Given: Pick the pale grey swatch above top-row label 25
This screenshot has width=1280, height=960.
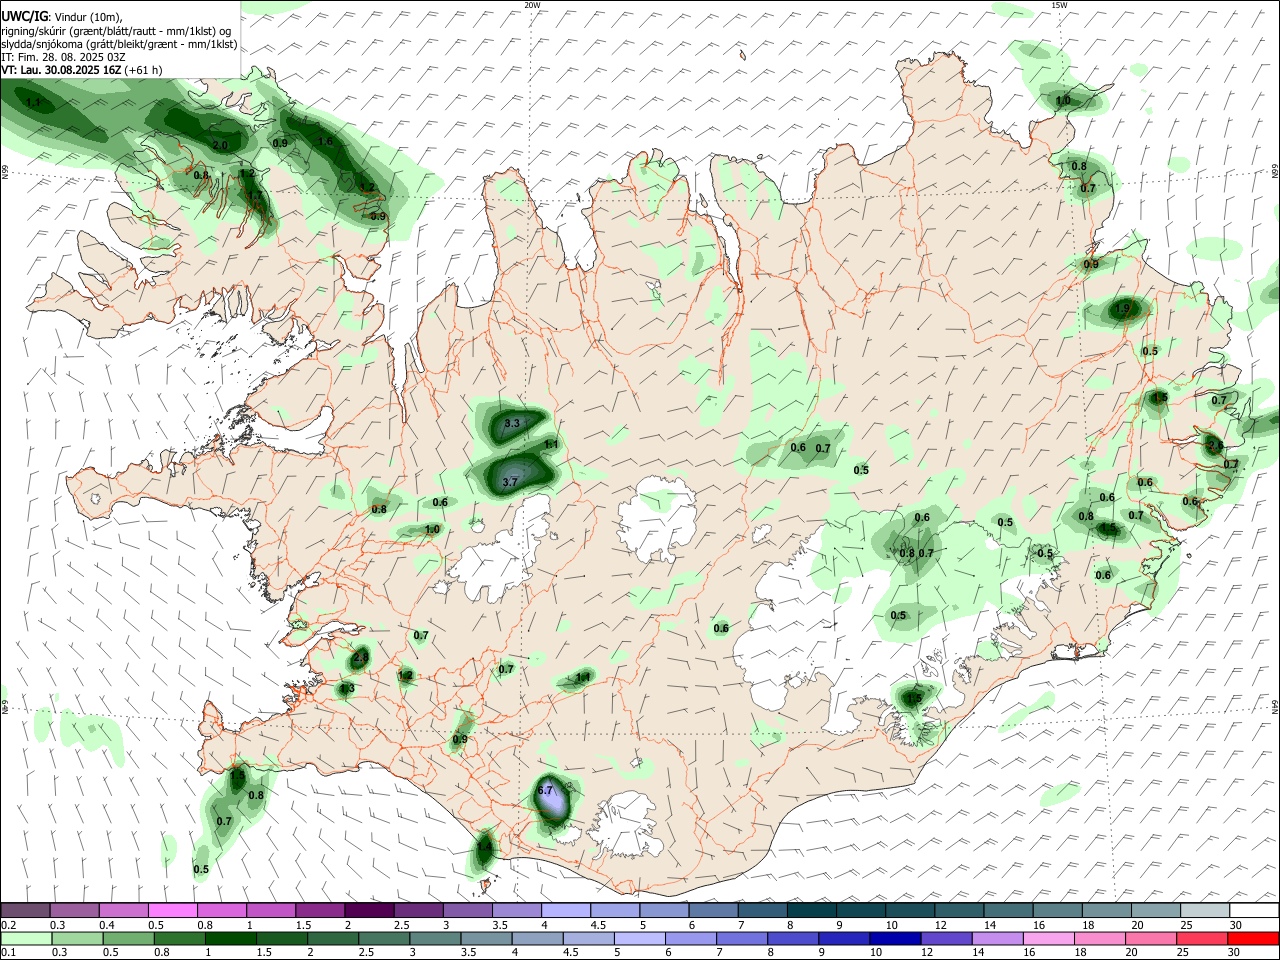Looking at the screenshot, I should (x=1205, y=910).
